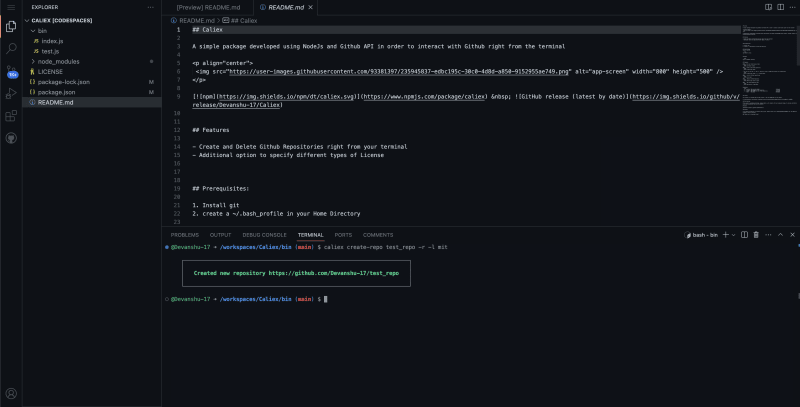The image size is (800, 407).
Task: Open Source Control view with badge
Action: click(11, 71)
